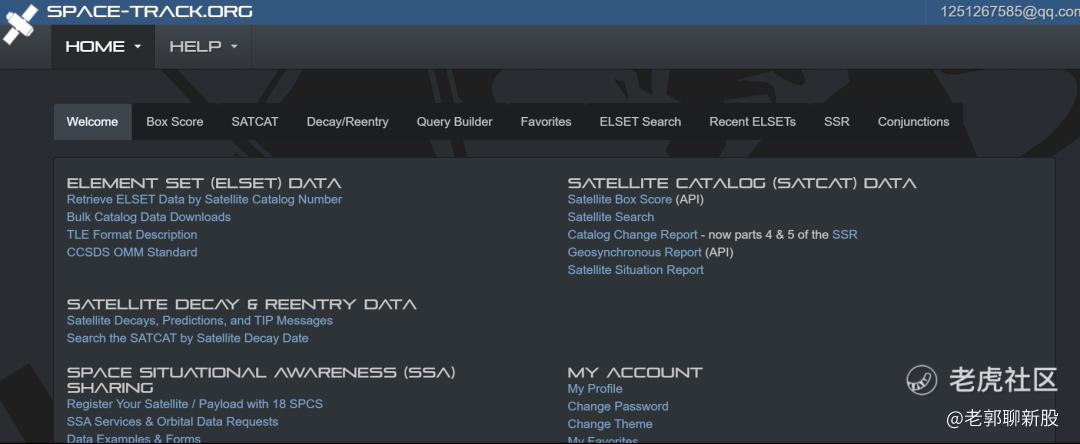
Task: Switch to the Box Score tab
Action: point(175,122)
